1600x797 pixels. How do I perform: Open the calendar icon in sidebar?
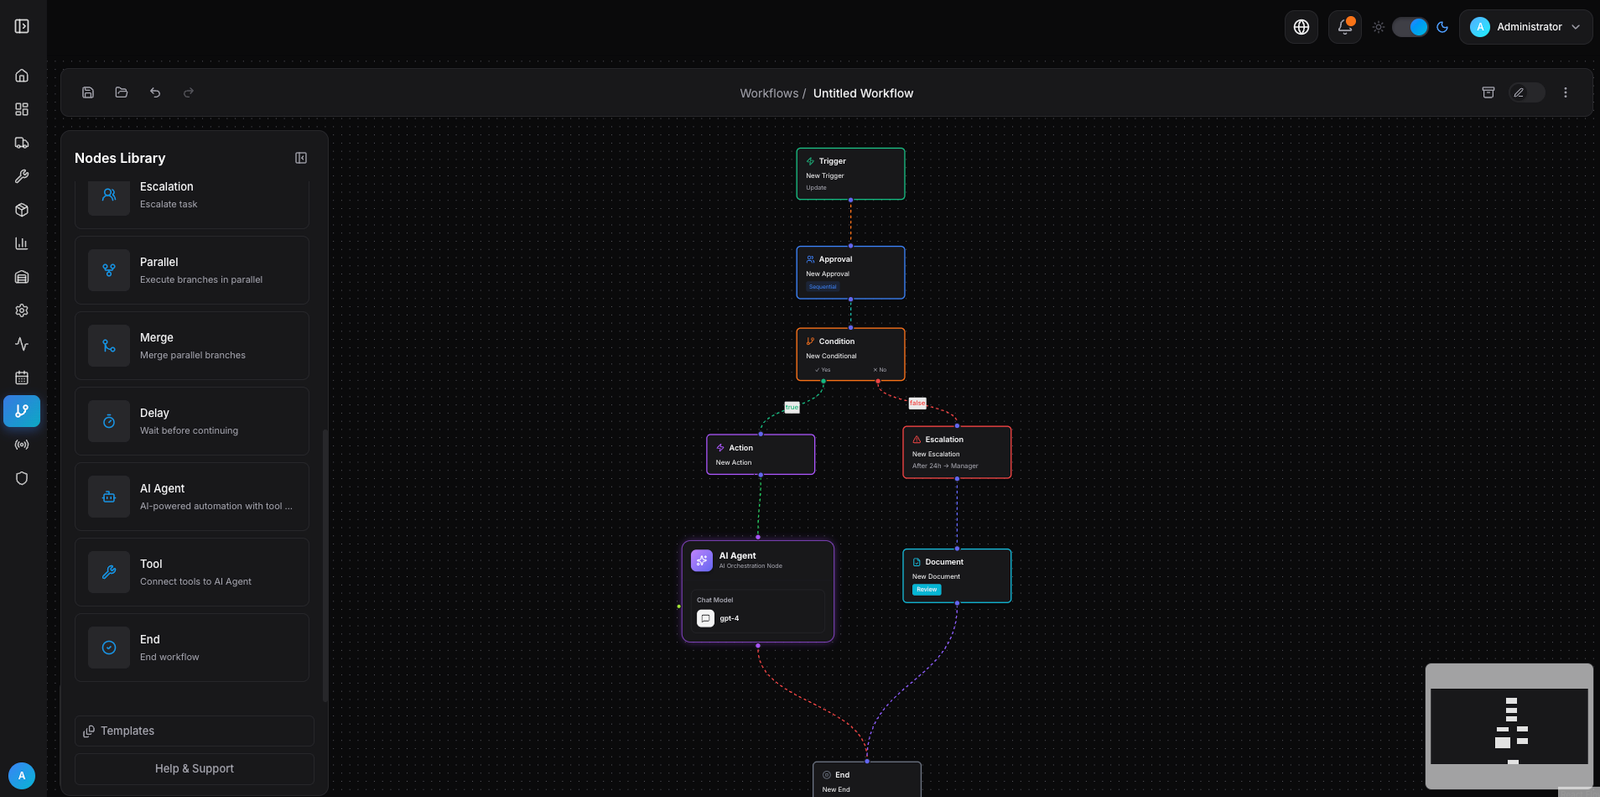point(22,378)
